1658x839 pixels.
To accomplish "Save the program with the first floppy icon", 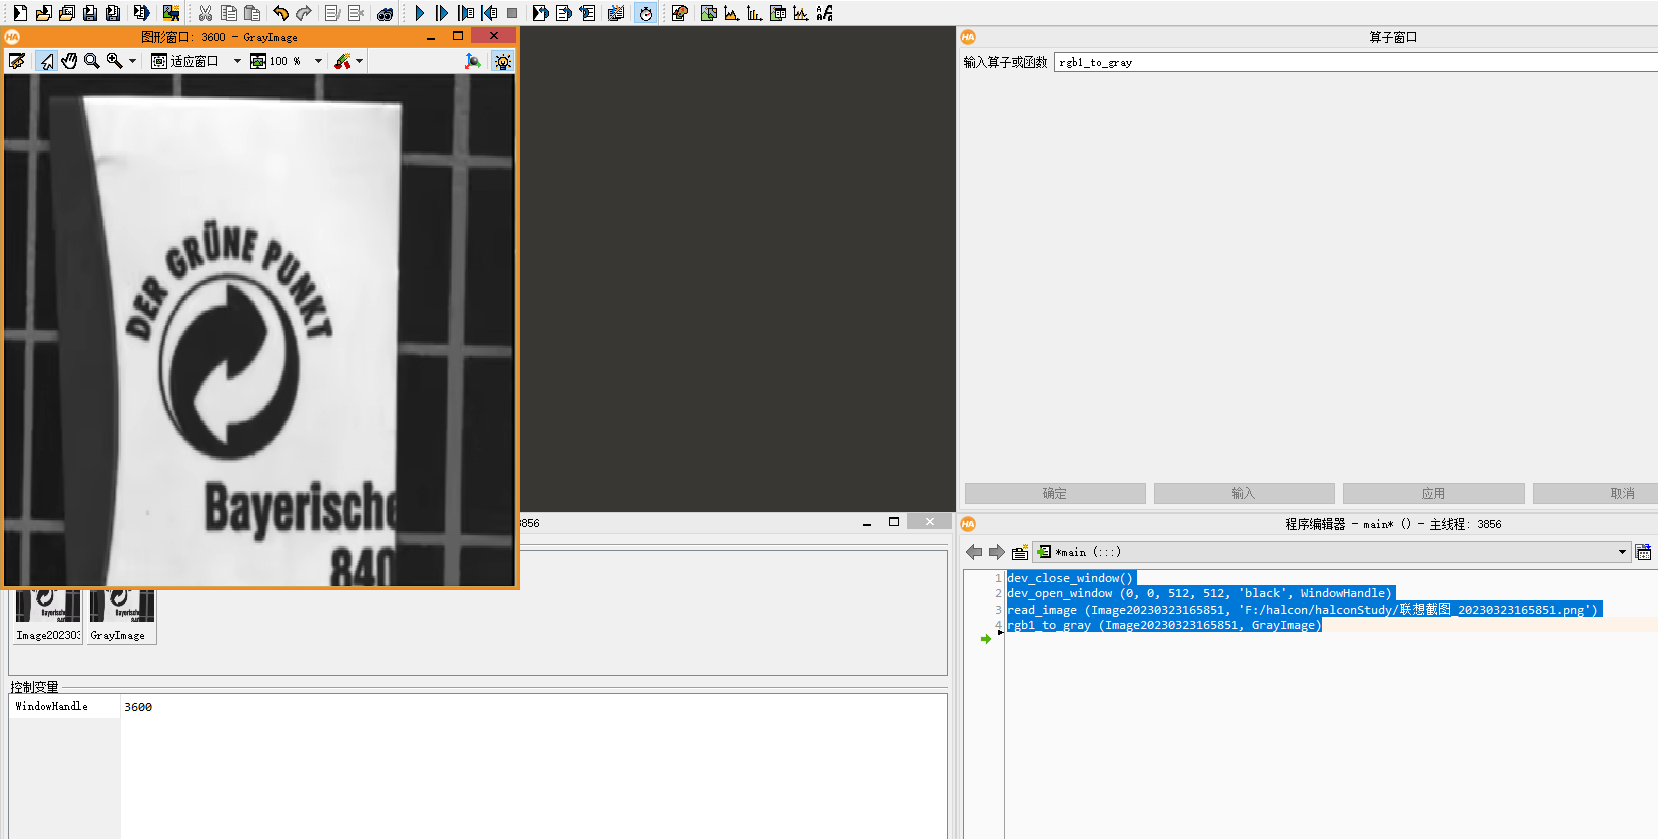I will (x=90, y=13).
